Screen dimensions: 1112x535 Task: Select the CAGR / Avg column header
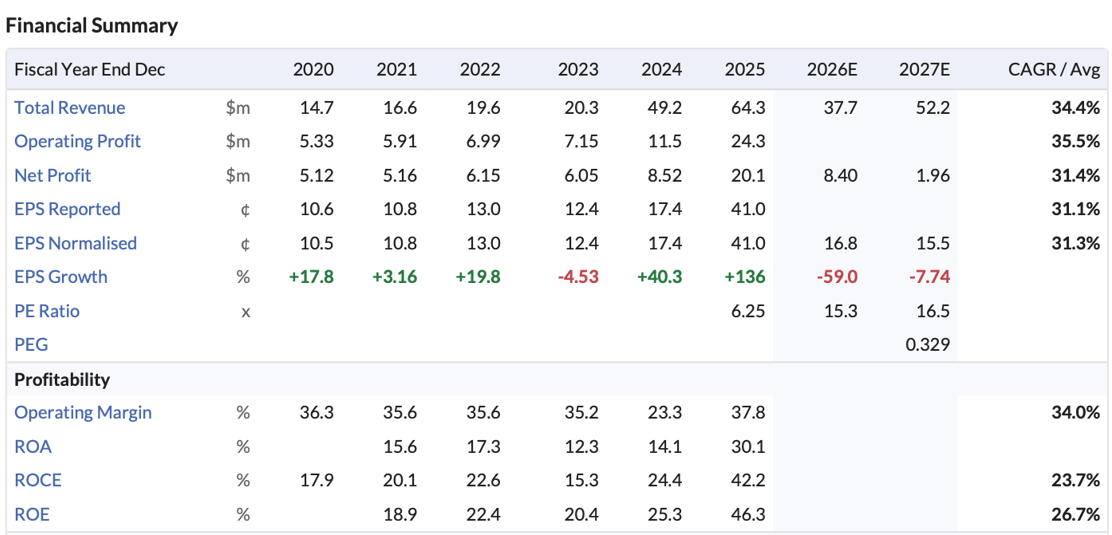1054,70
